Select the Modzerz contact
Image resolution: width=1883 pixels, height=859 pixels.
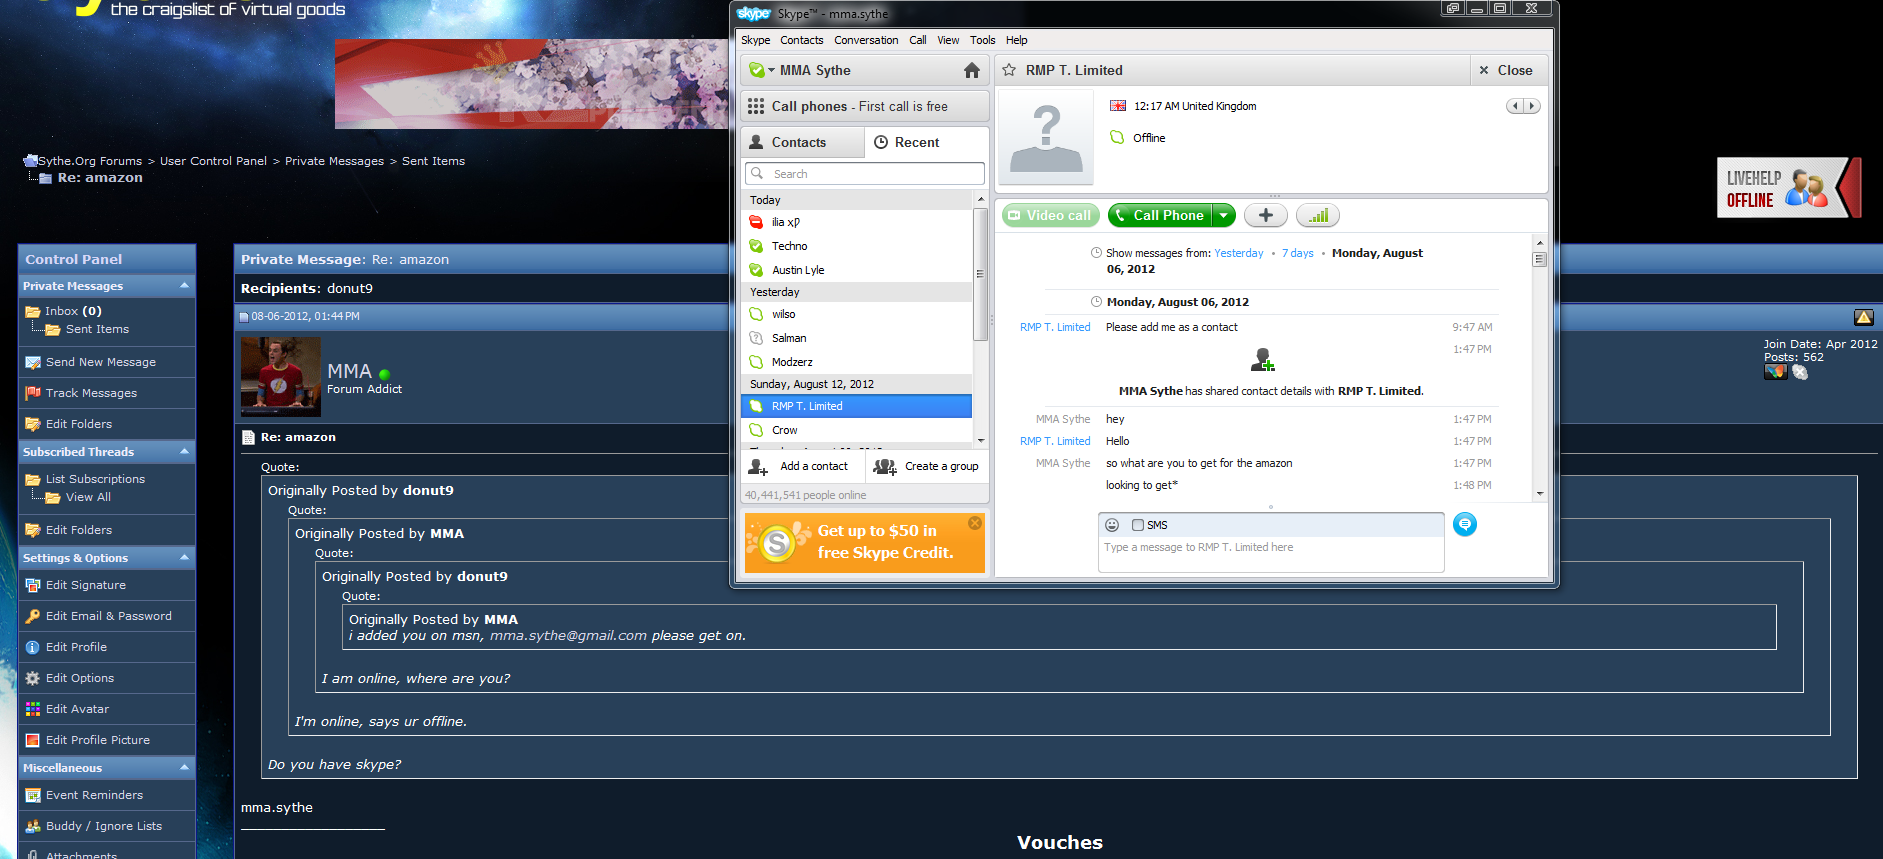(857, 362)
